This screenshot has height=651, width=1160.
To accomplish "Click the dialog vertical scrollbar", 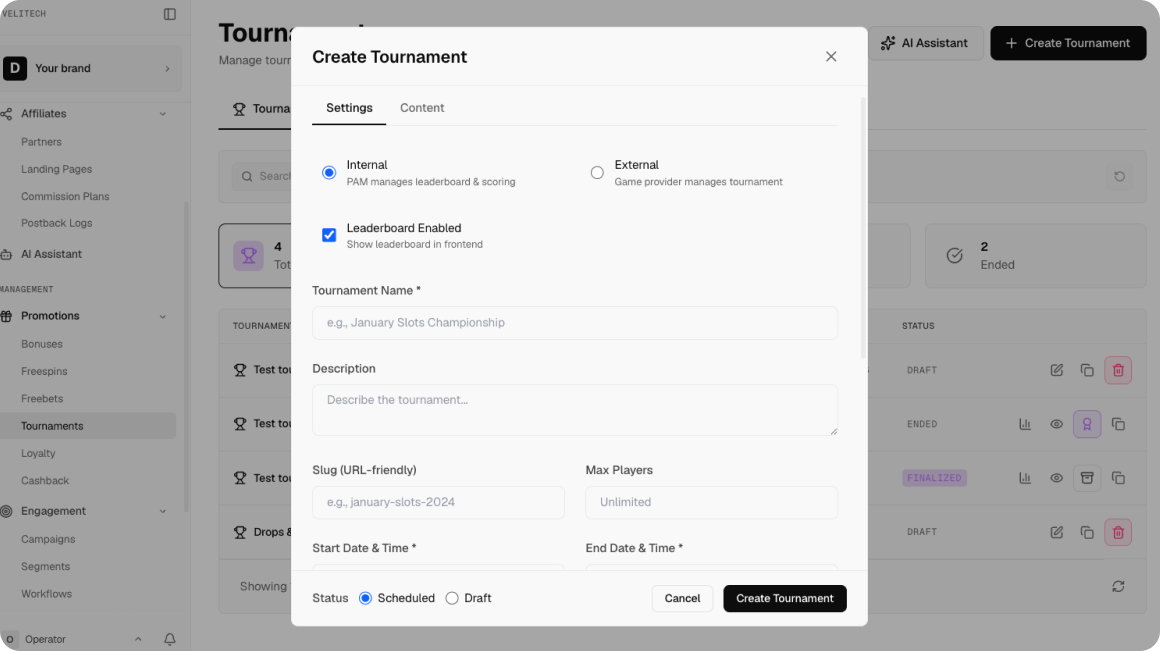I will tap(863, 228).
